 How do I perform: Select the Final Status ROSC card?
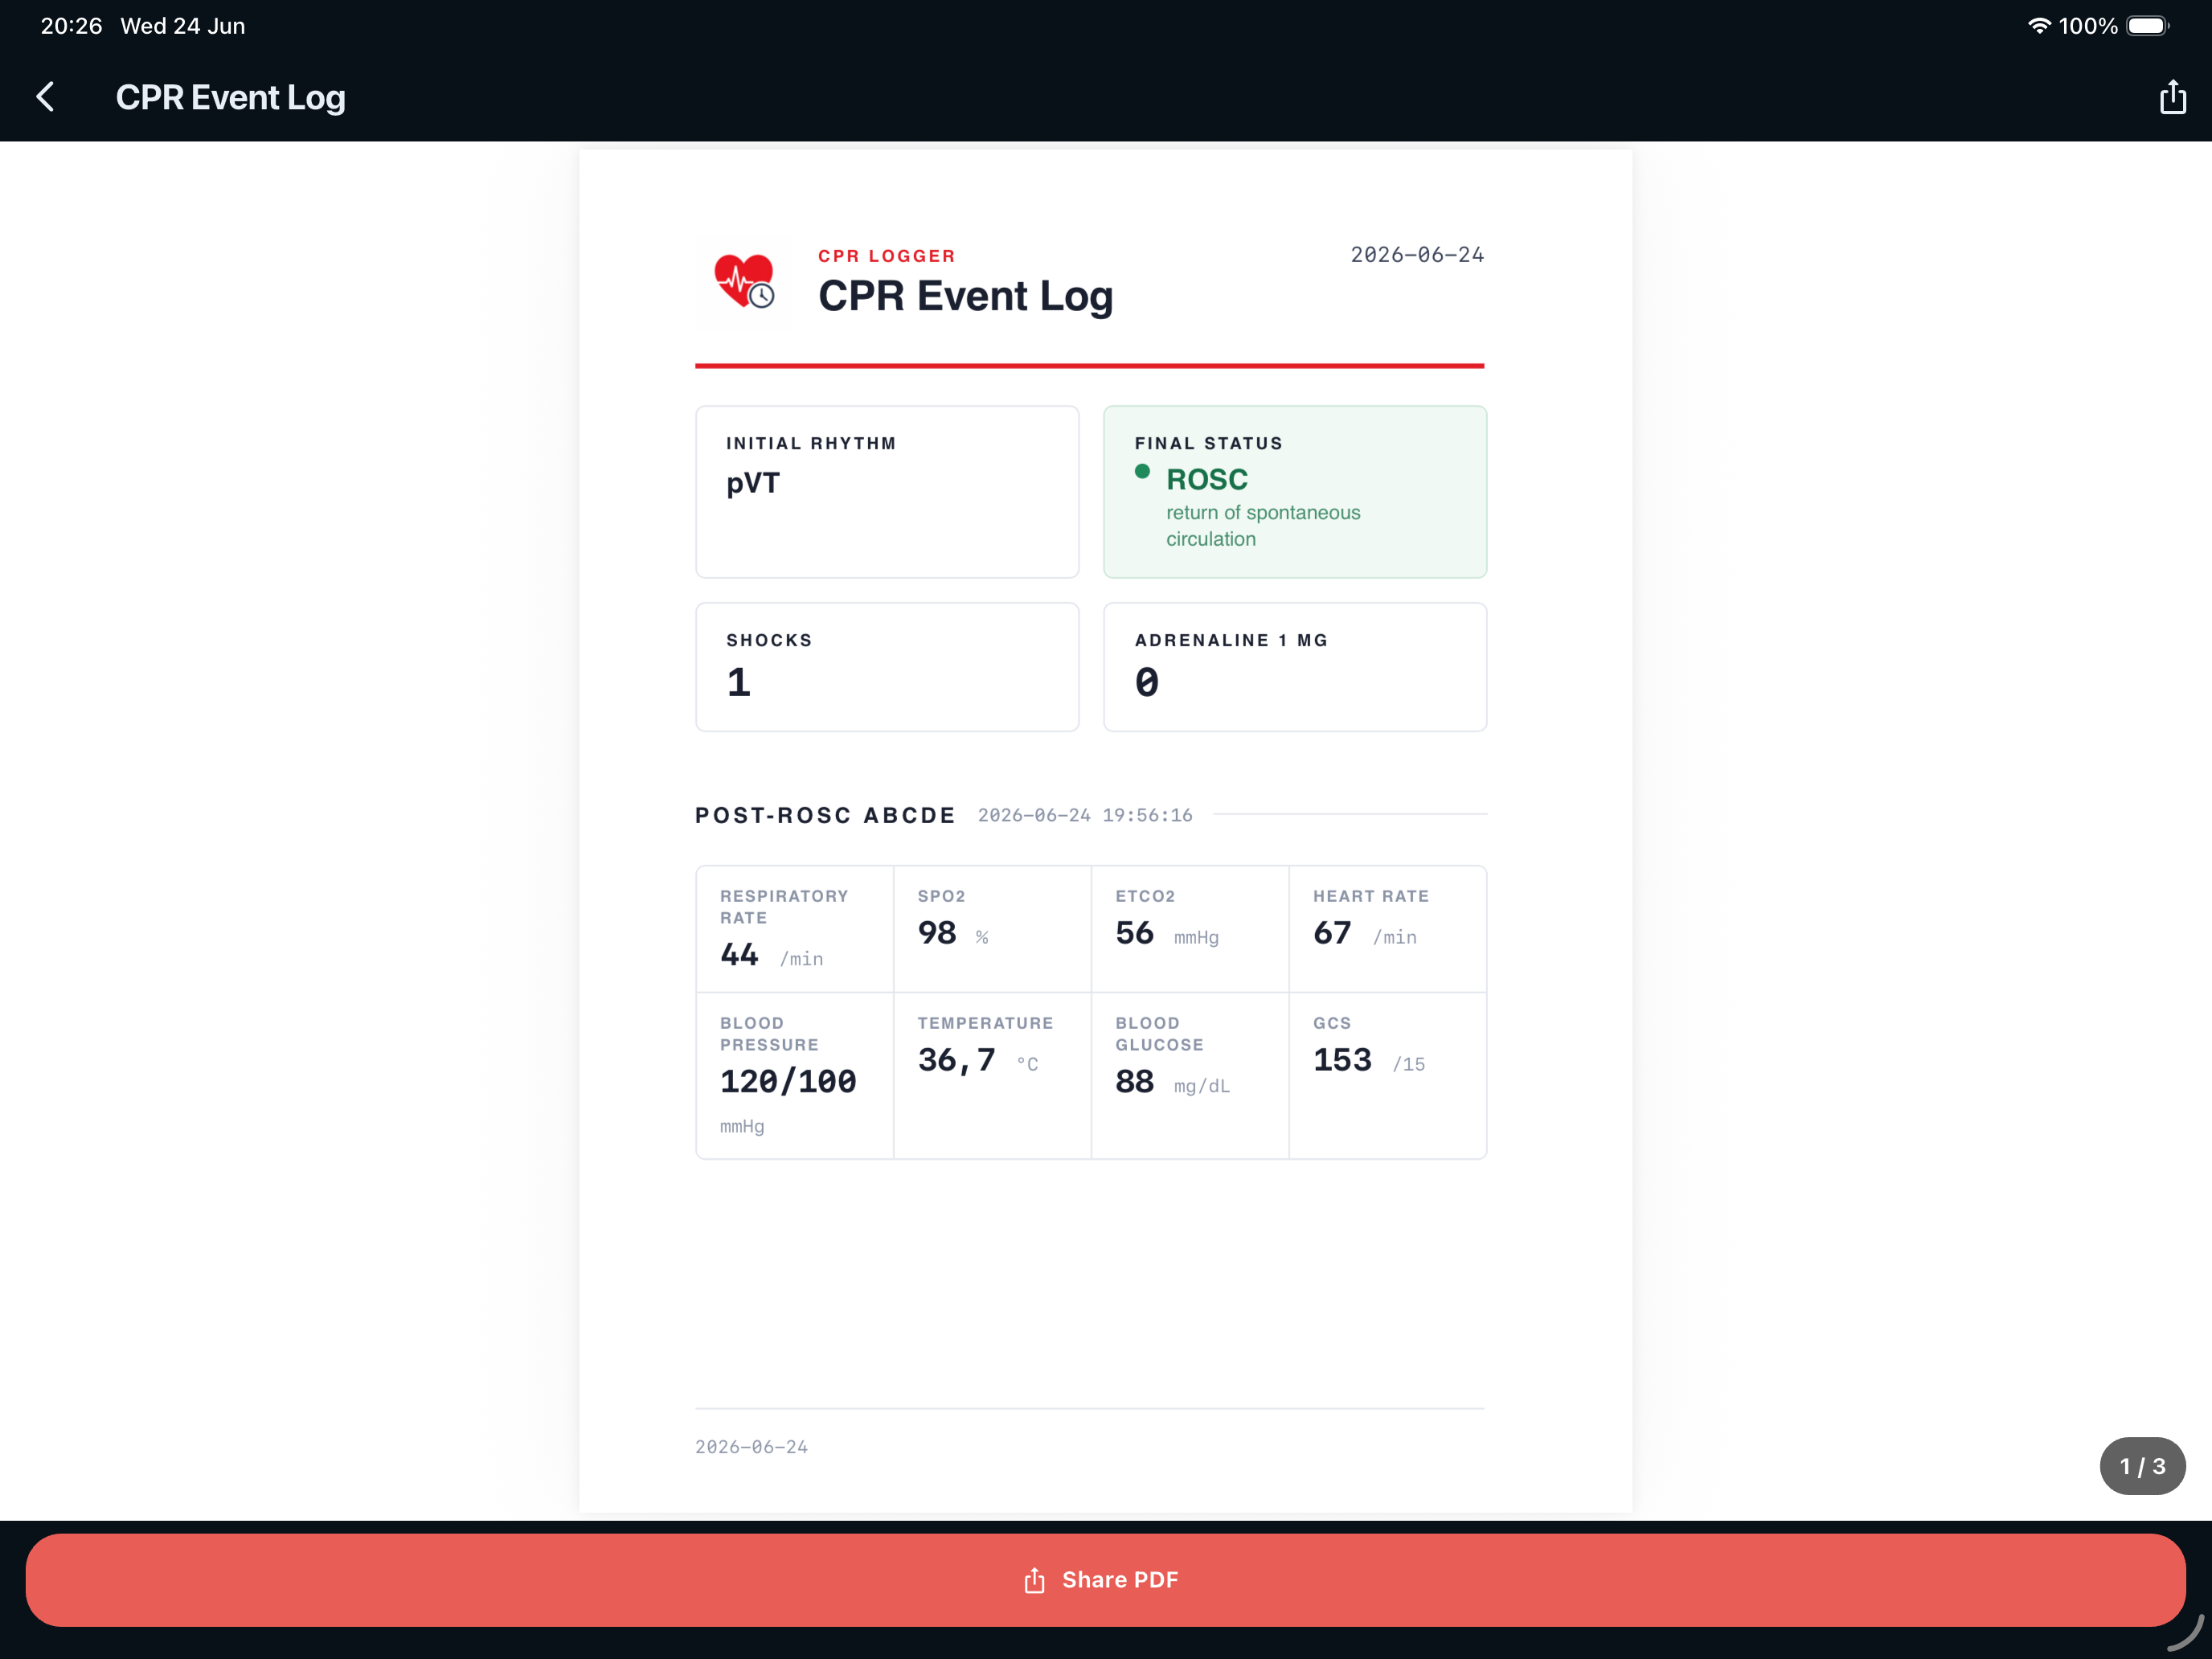[1295, 492]
